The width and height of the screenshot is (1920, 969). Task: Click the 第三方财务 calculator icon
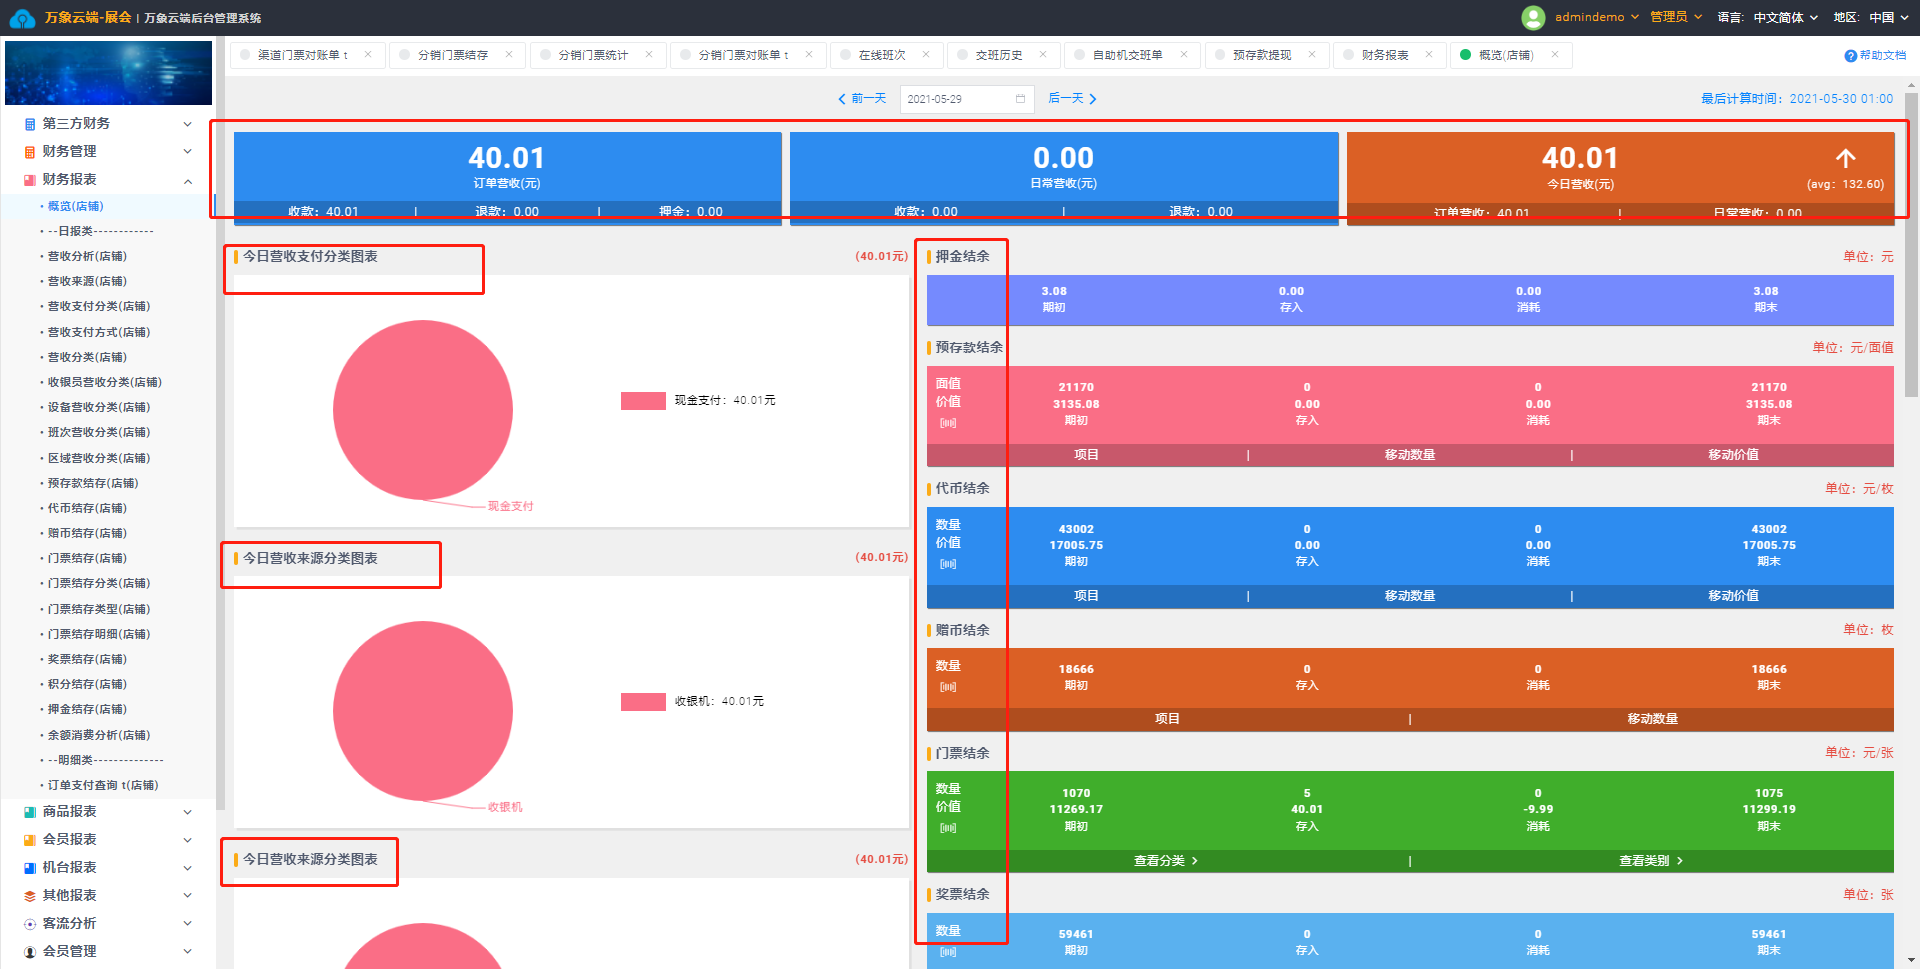click(x=30, y=124)
